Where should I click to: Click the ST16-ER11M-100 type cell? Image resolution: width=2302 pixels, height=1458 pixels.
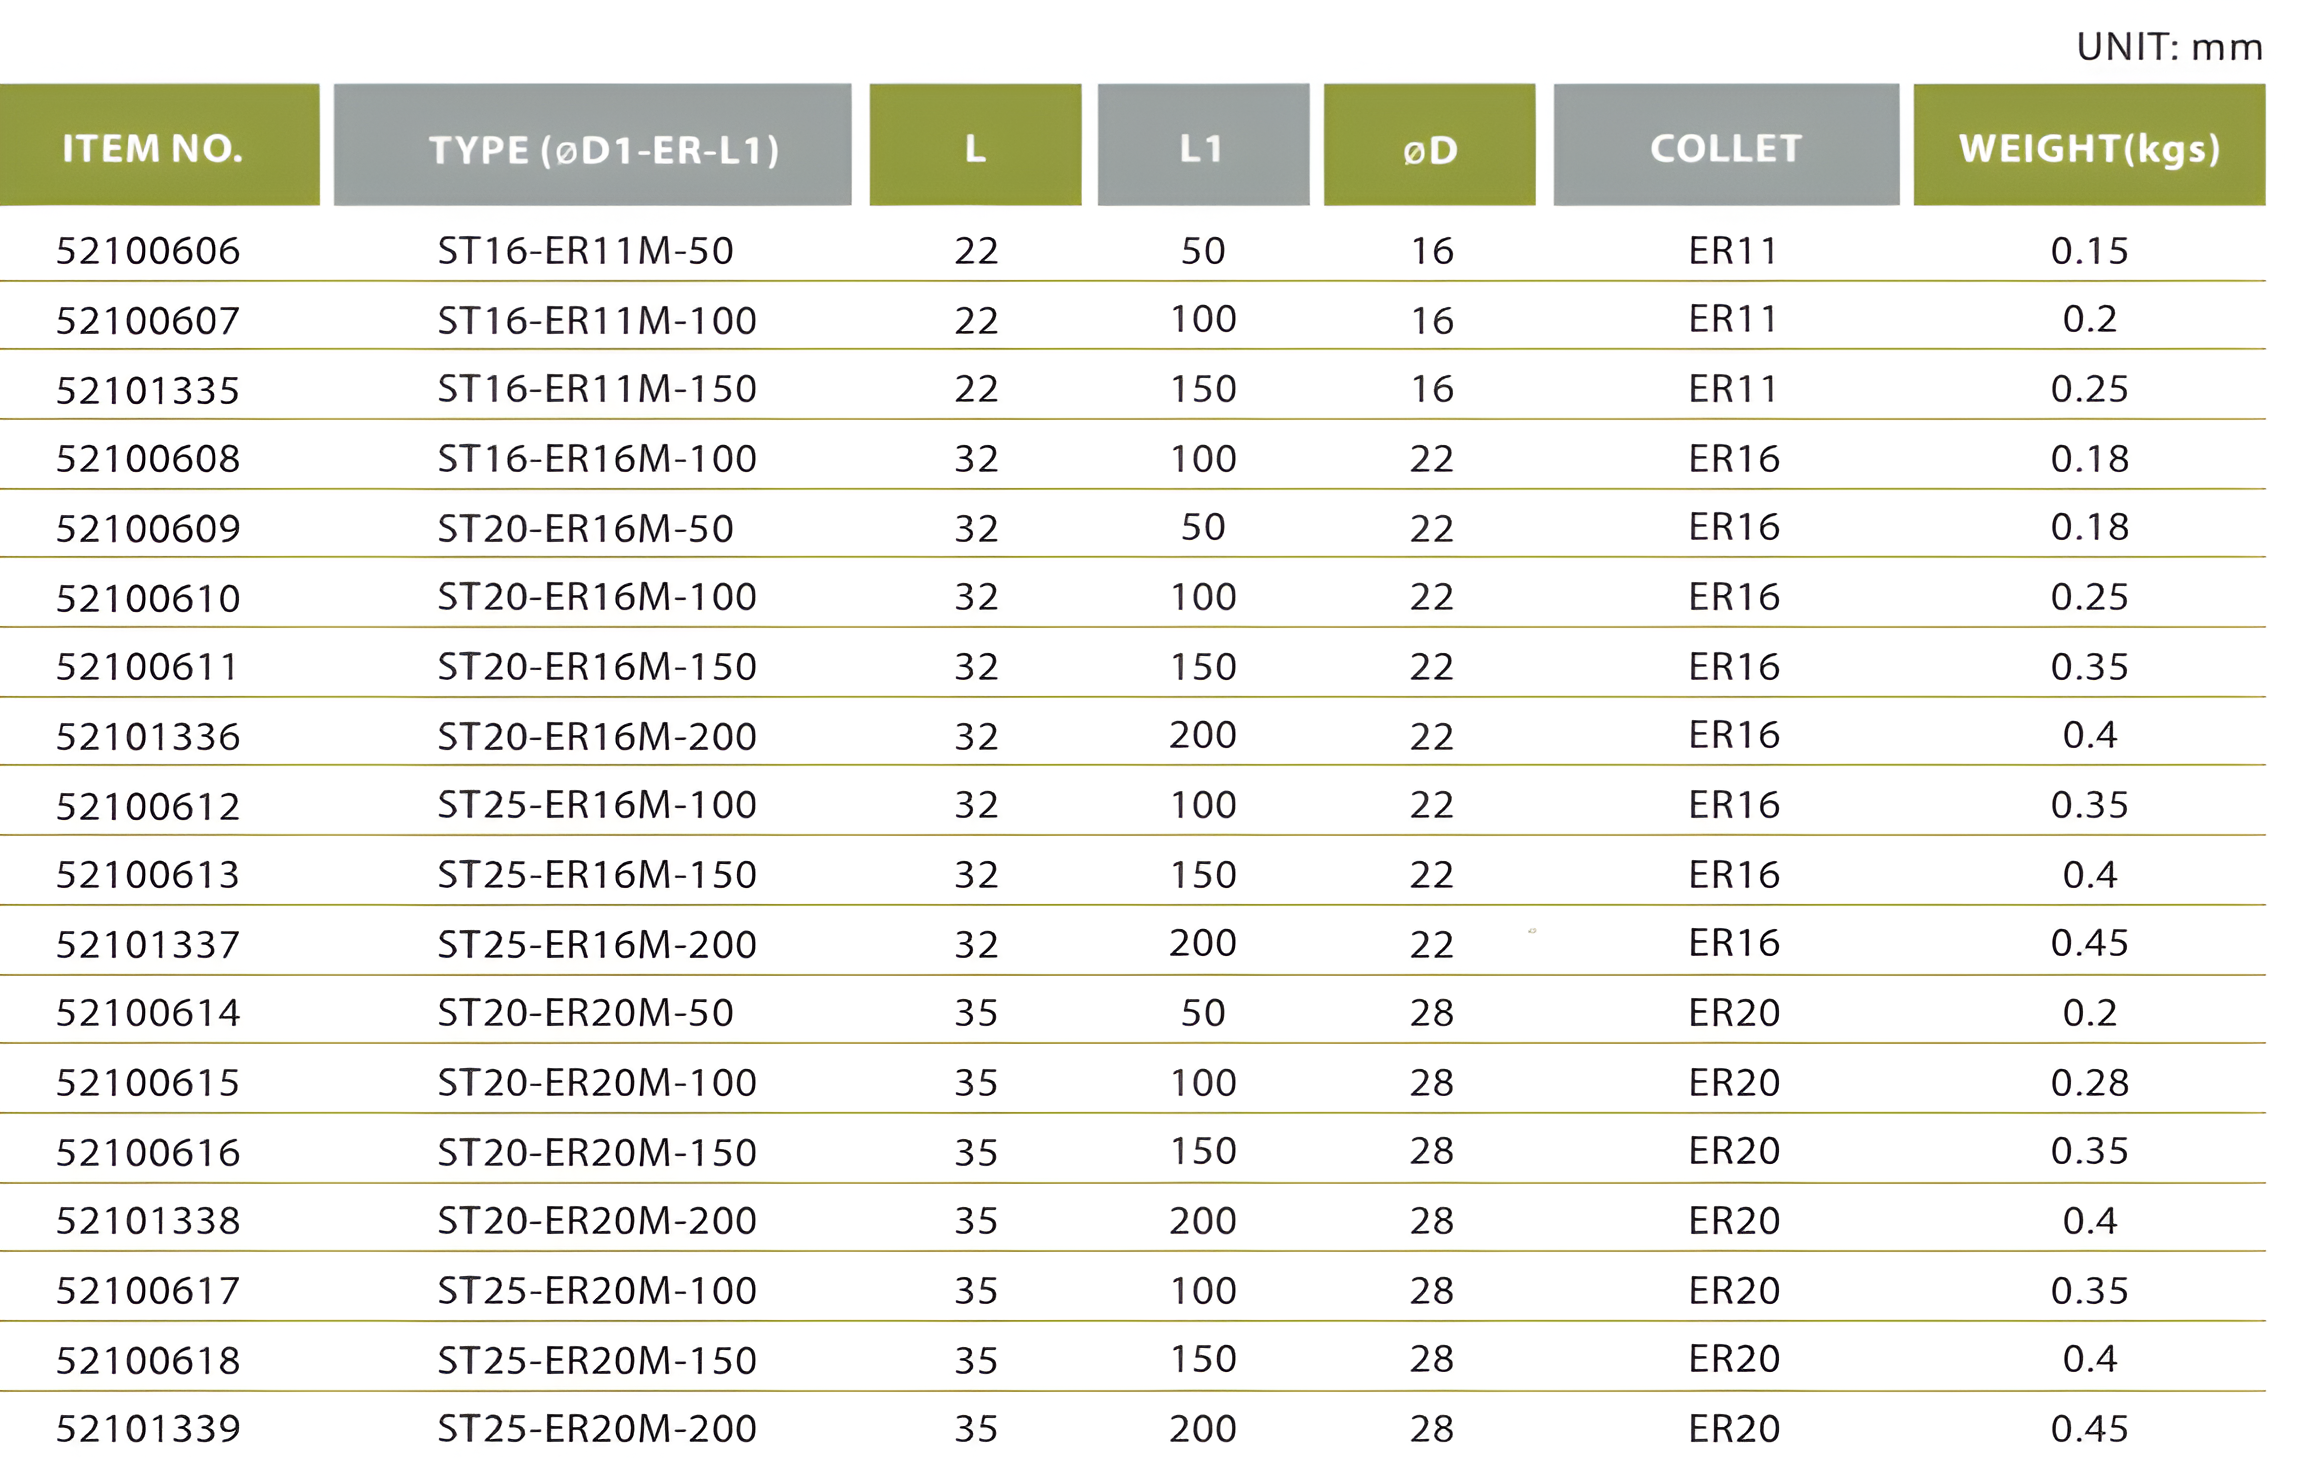597,320
